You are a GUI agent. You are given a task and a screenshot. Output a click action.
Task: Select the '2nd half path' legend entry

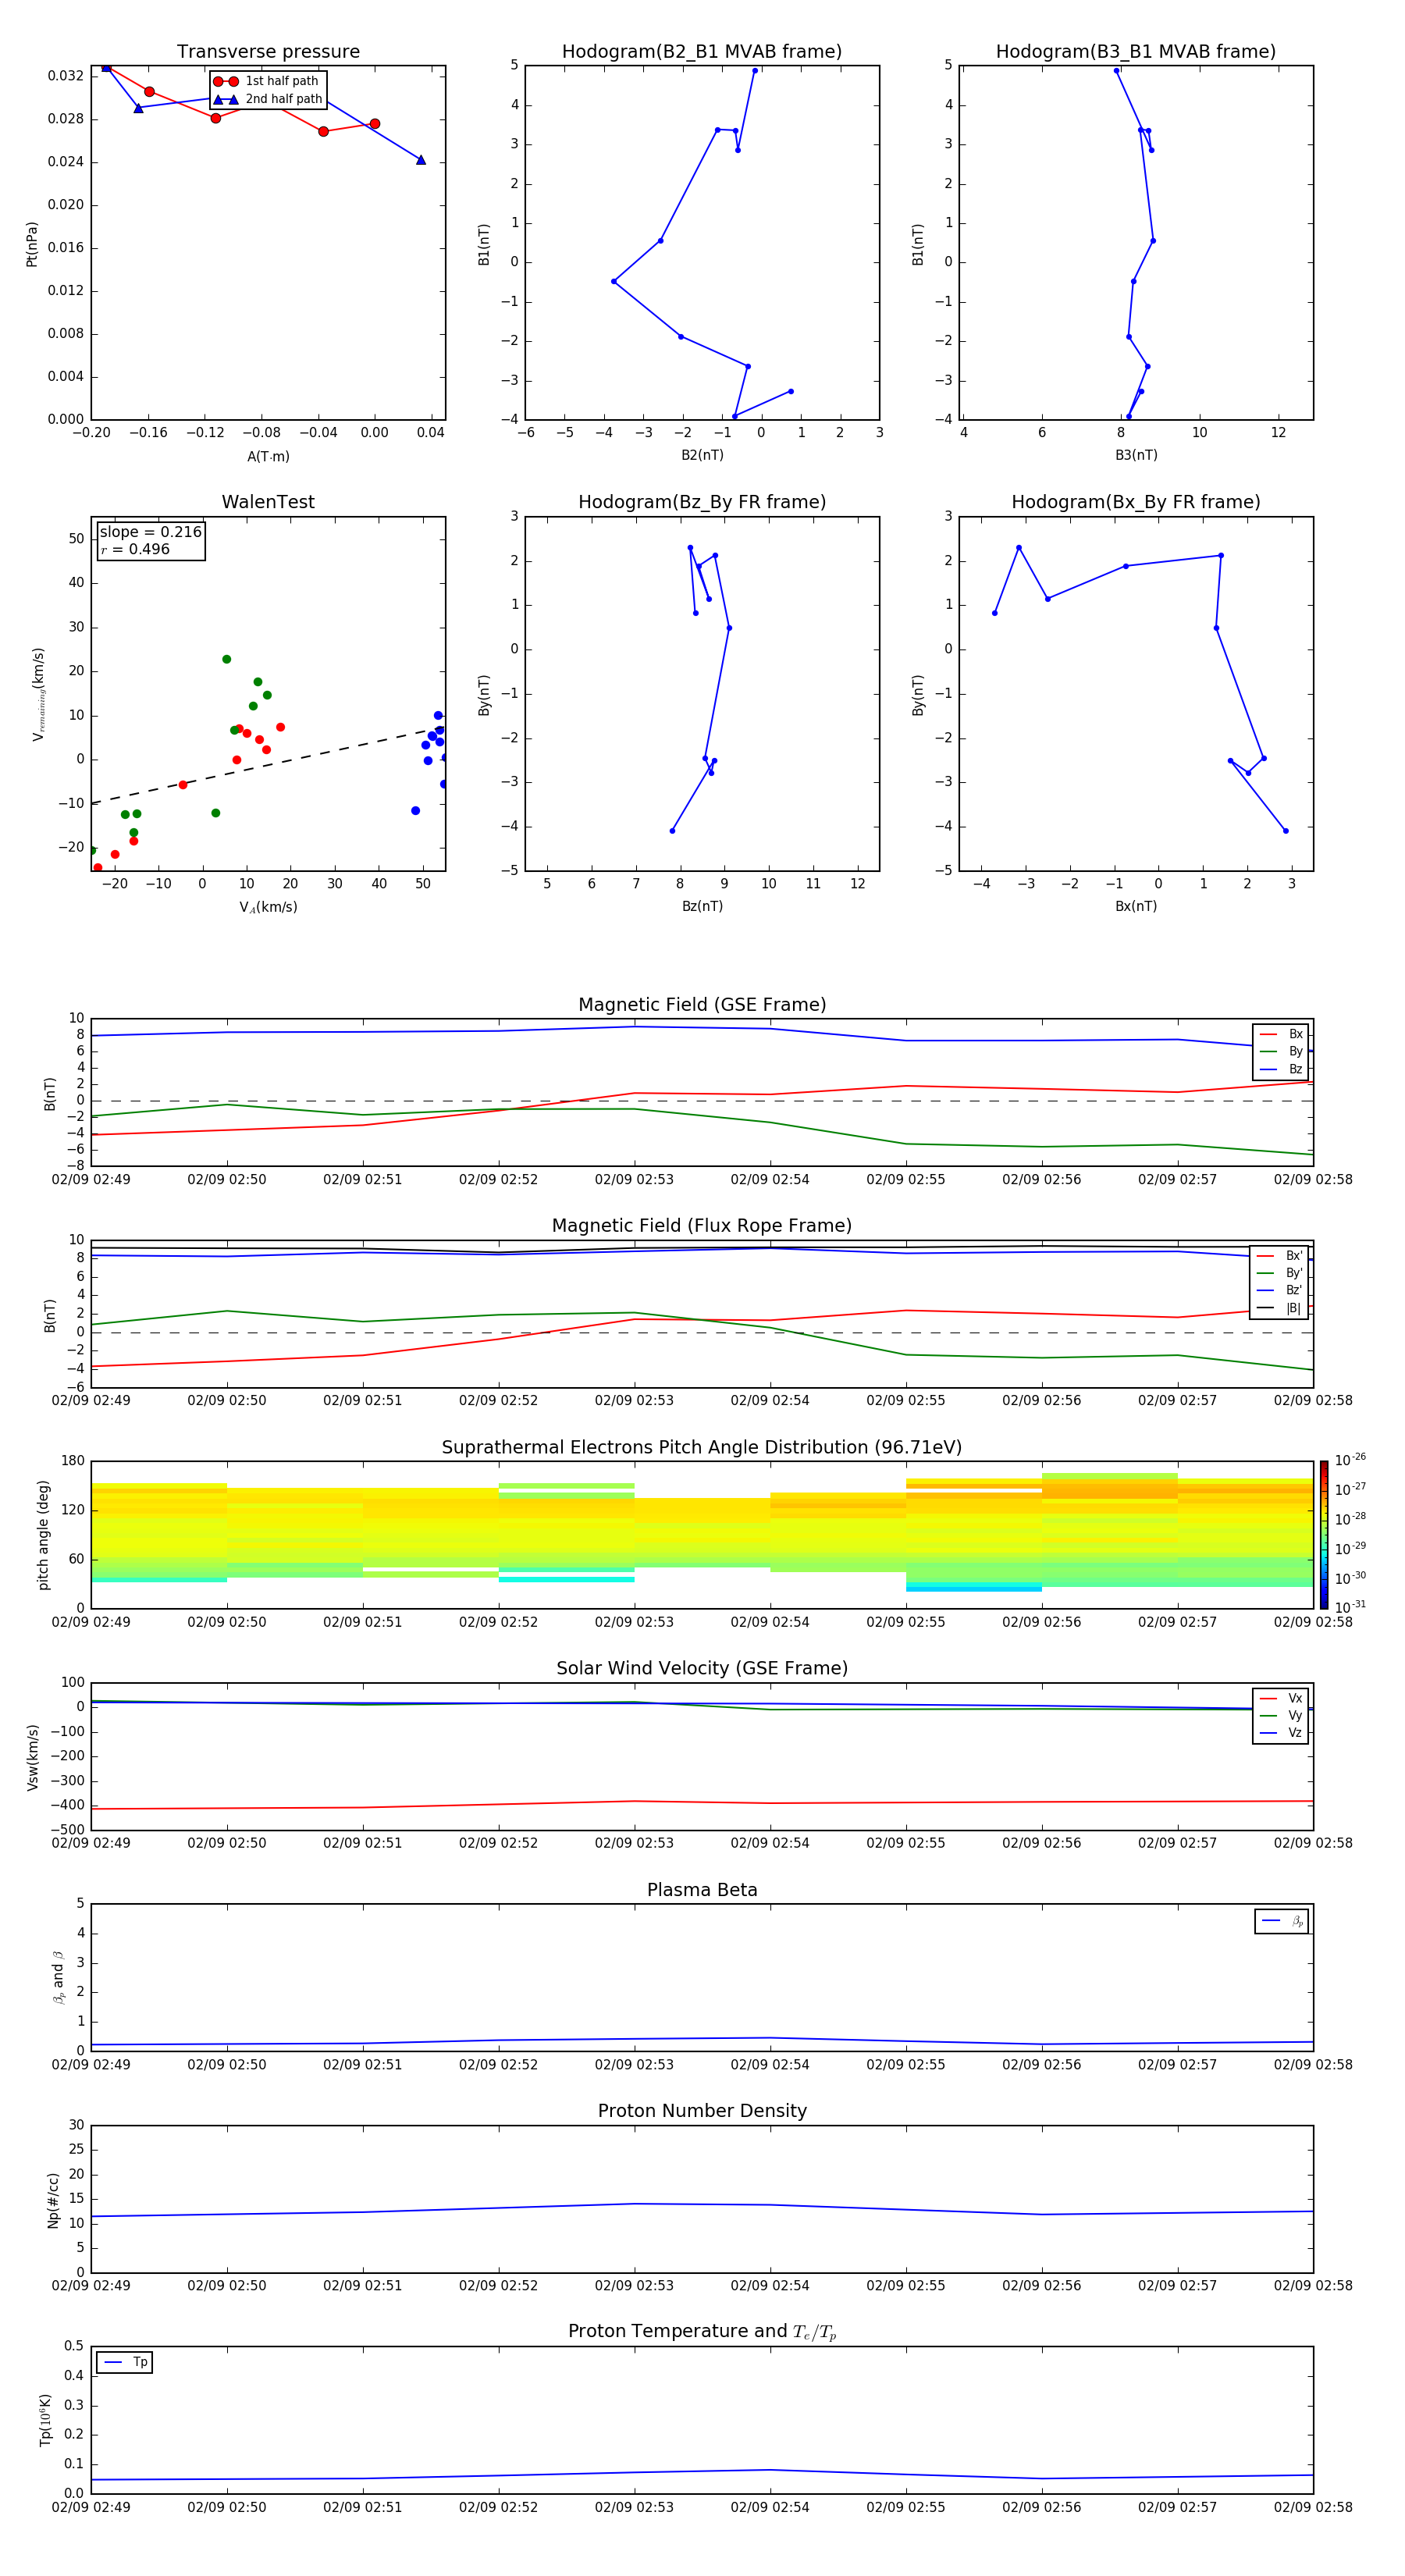267,99
